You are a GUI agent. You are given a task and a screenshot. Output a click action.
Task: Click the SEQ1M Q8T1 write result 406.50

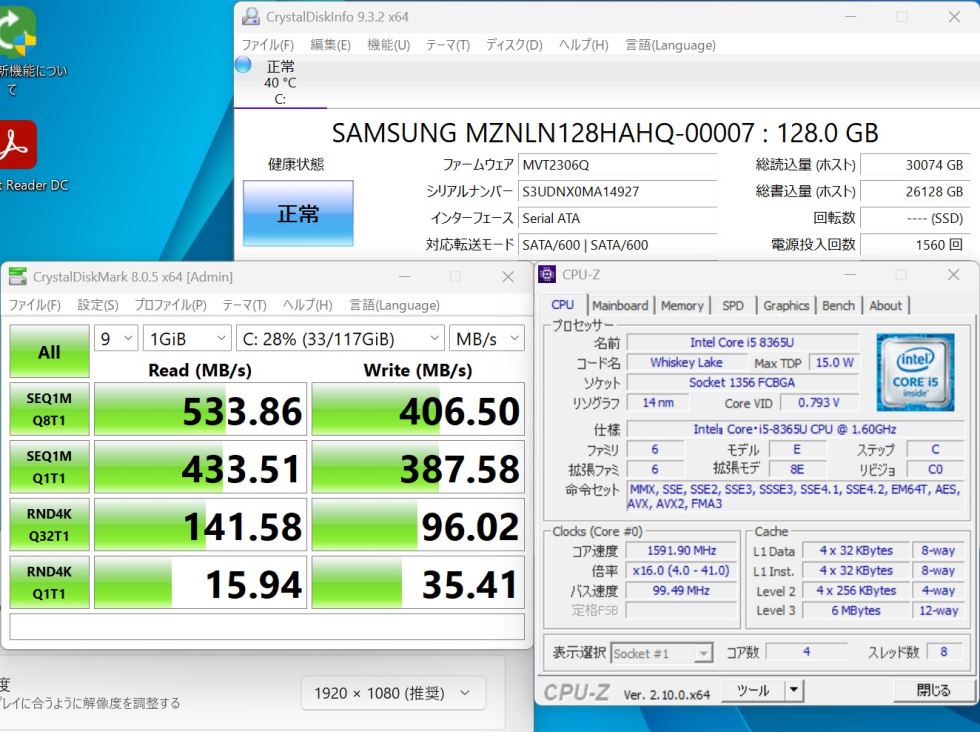[418, 409]
